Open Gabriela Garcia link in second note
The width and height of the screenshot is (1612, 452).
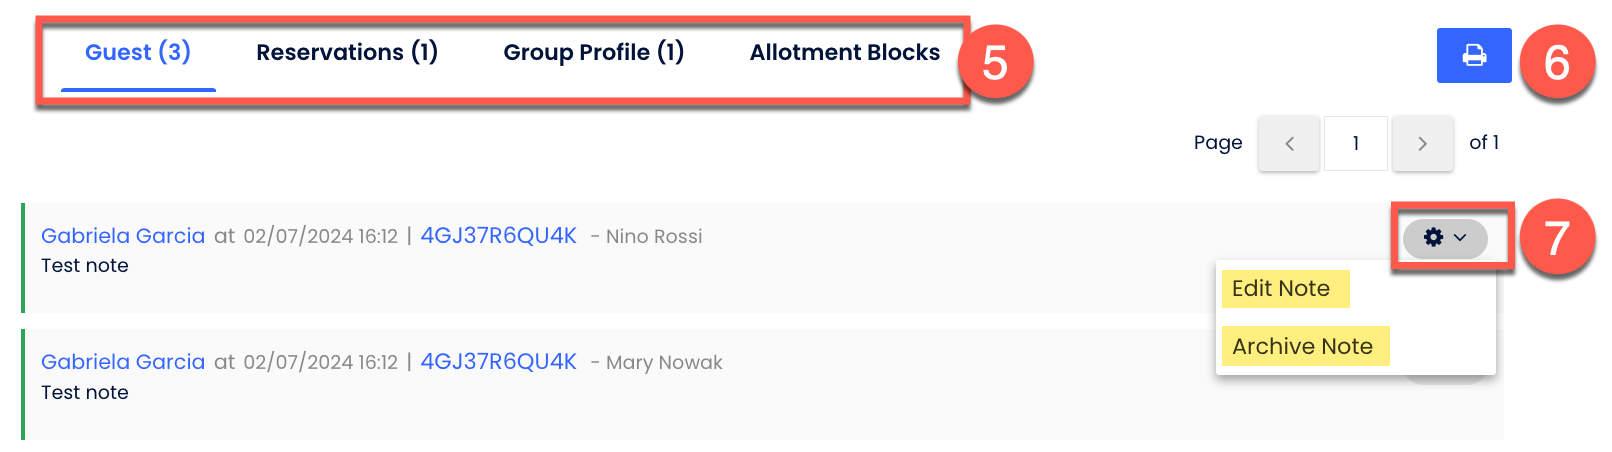tap(123, 362)
